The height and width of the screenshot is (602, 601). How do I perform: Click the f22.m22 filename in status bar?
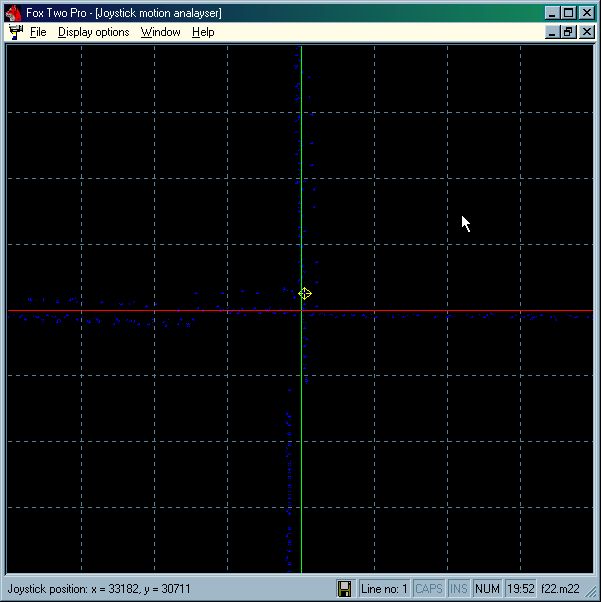[560, 589]
